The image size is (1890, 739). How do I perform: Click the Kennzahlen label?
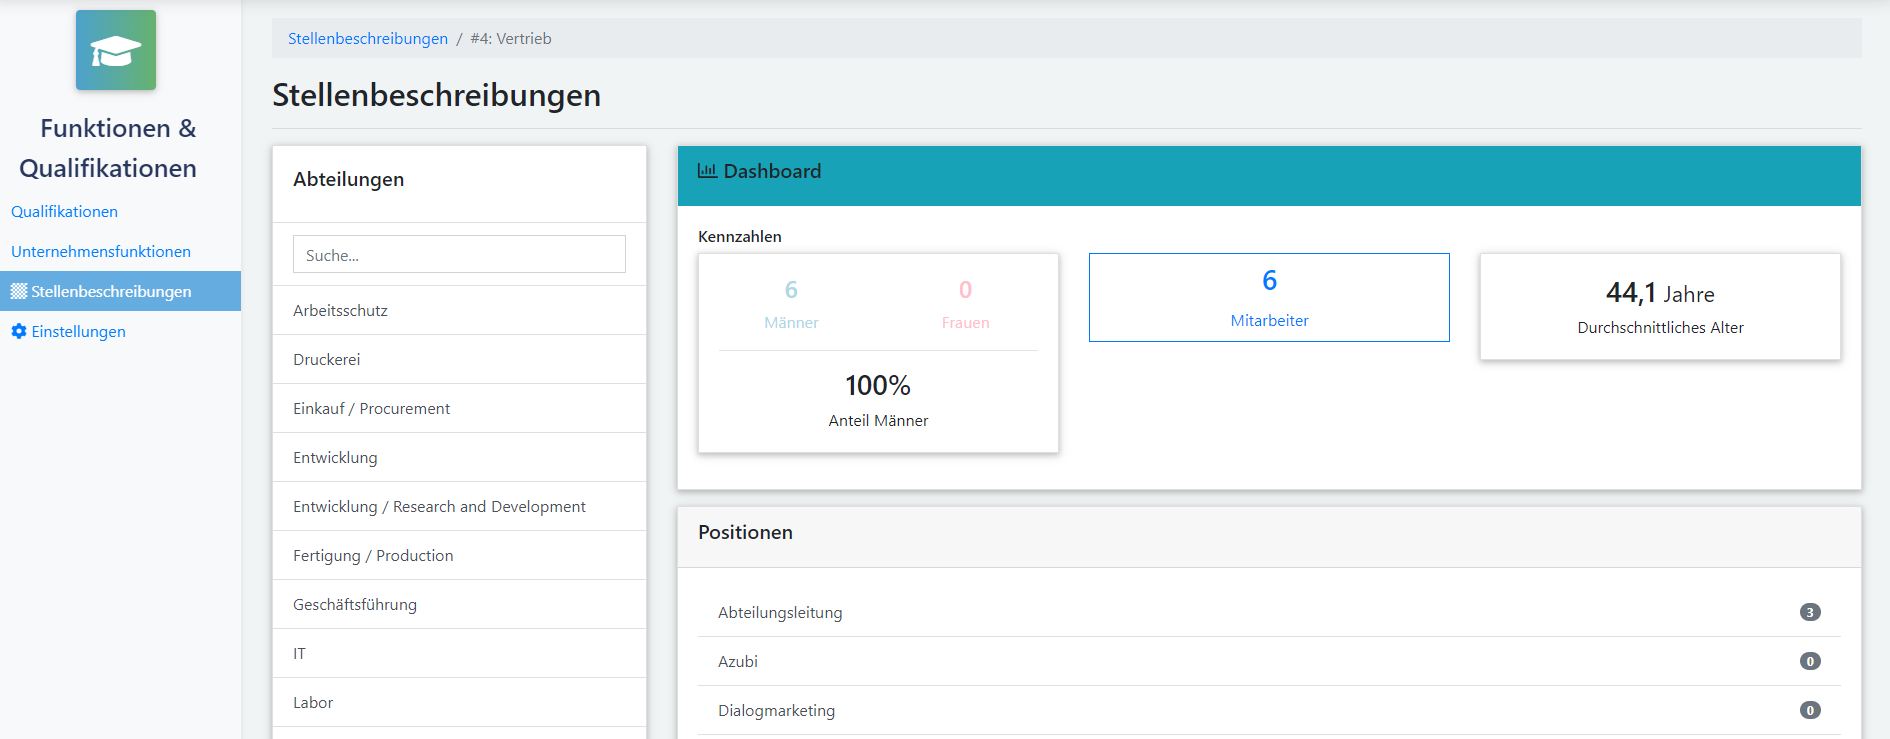(x=740, y=236)
